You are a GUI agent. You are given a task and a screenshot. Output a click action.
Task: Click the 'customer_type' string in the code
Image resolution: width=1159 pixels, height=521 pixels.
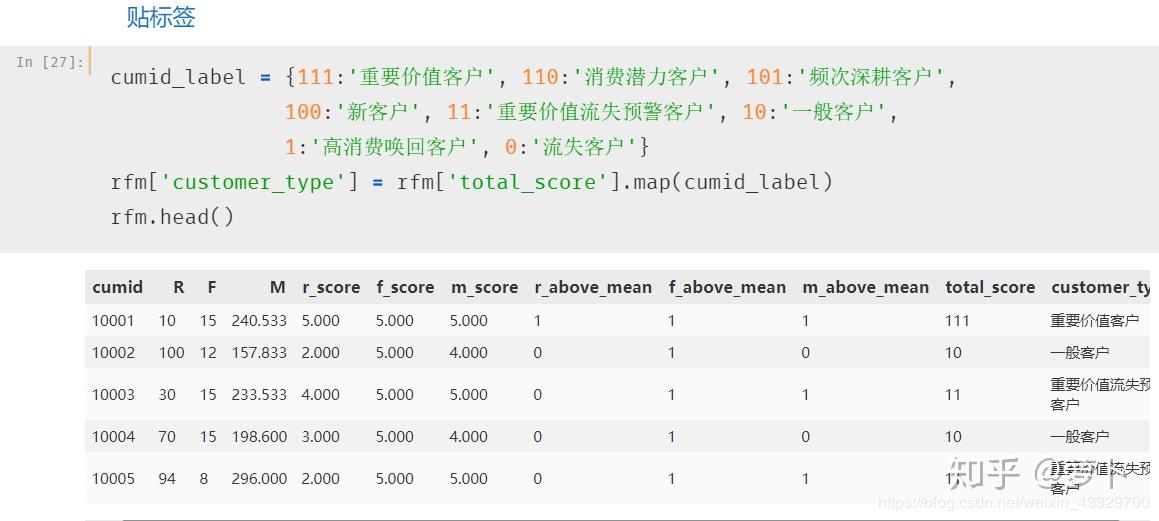click(254, 183)
